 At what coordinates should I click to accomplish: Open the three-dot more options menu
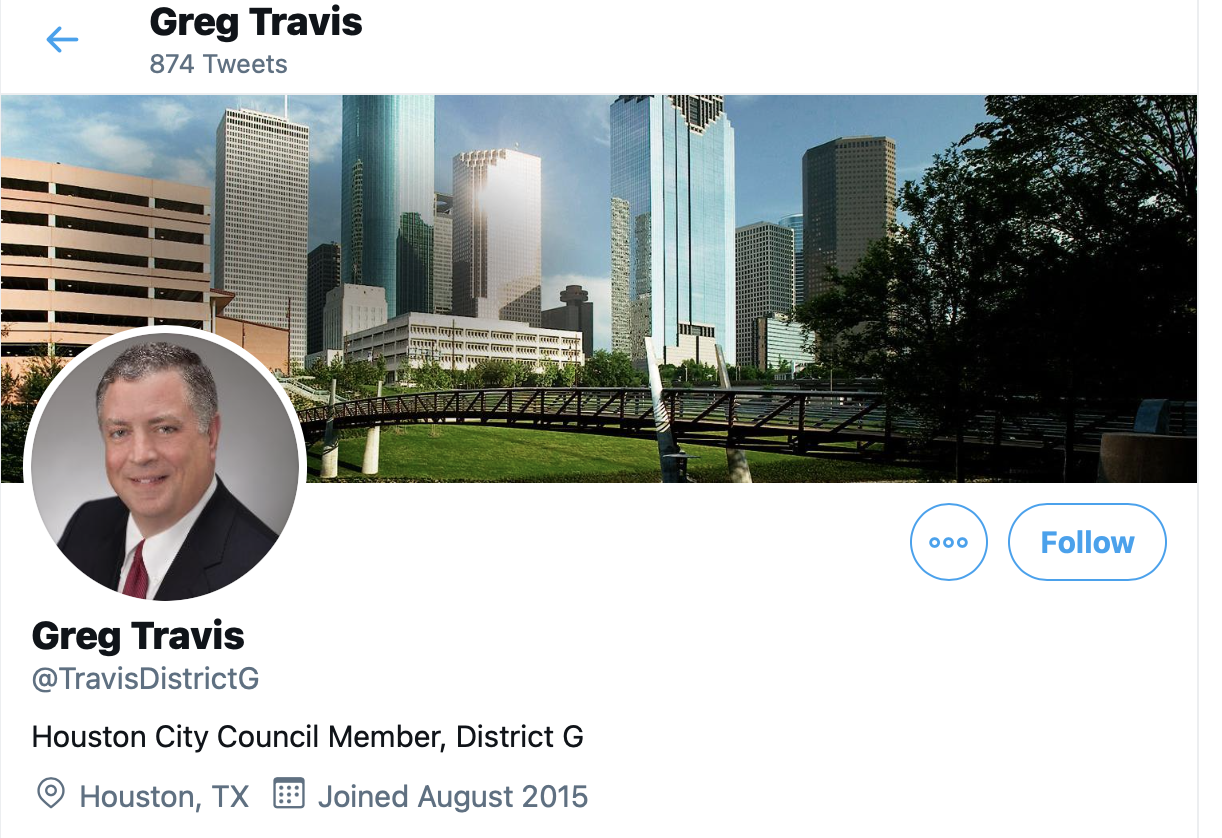coord(948,542)
